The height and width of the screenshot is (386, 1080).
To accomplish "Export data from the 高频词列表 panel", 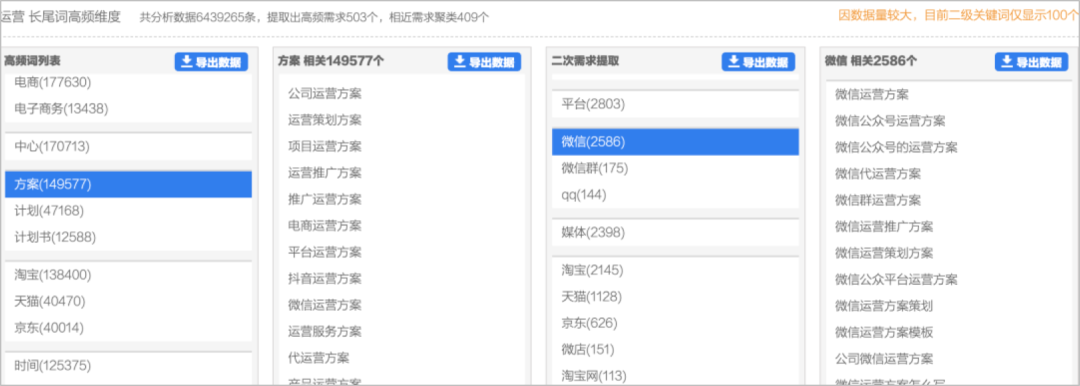I will (211, 62).
